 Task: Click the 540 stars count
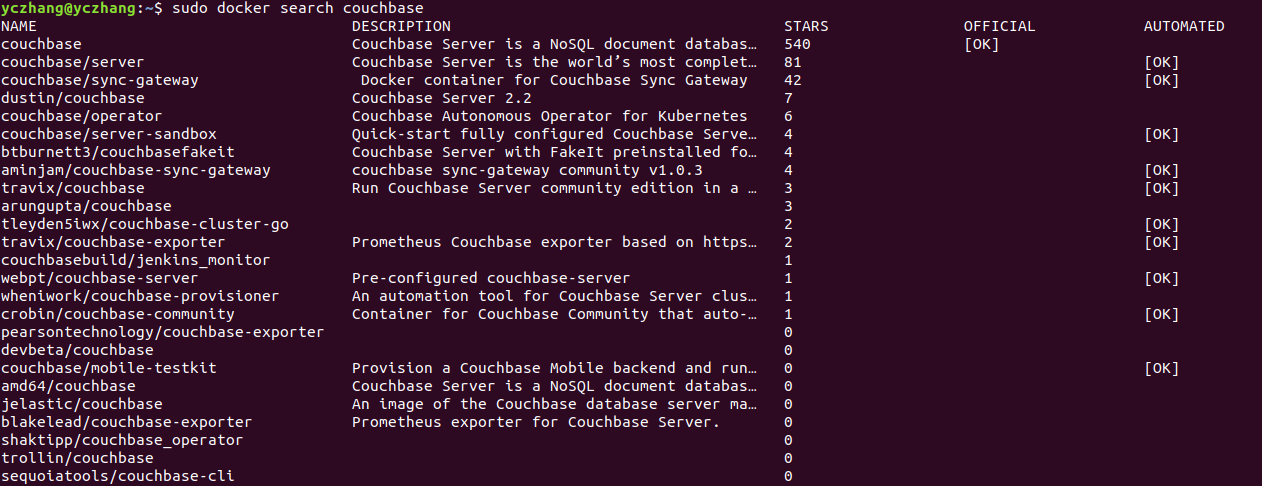pos(798,44)
